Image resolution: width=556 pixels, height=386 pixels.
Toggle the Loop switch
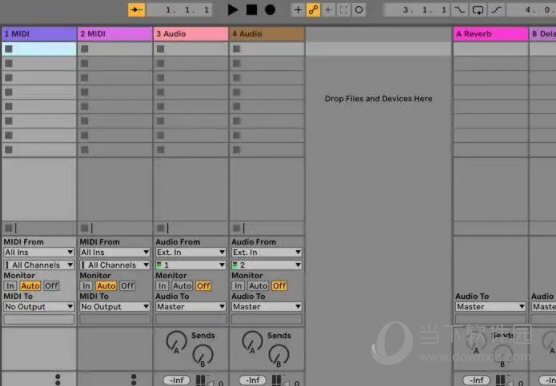[478, 10]
